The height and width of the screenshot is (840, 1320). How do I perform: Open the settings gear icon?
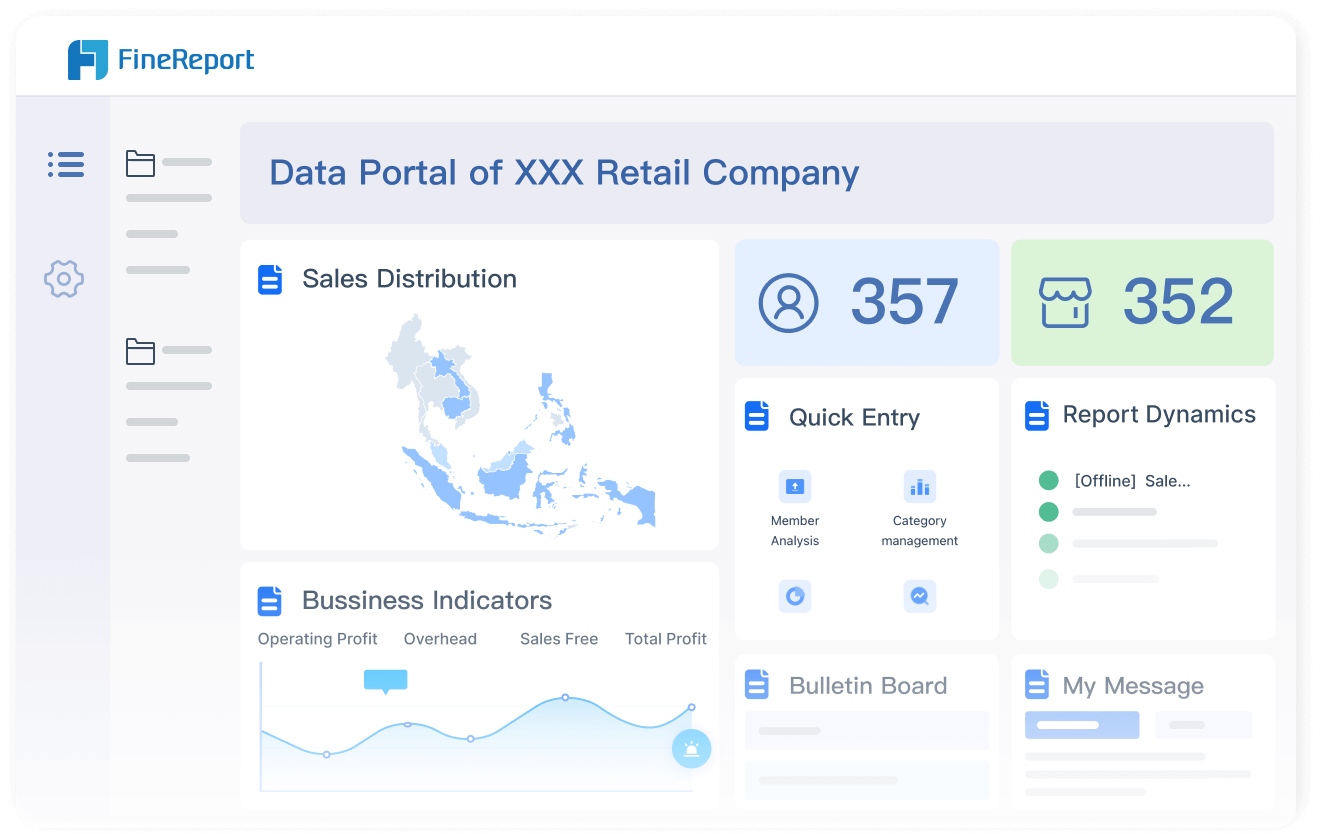pyautogui.click(x=64, y=278)
